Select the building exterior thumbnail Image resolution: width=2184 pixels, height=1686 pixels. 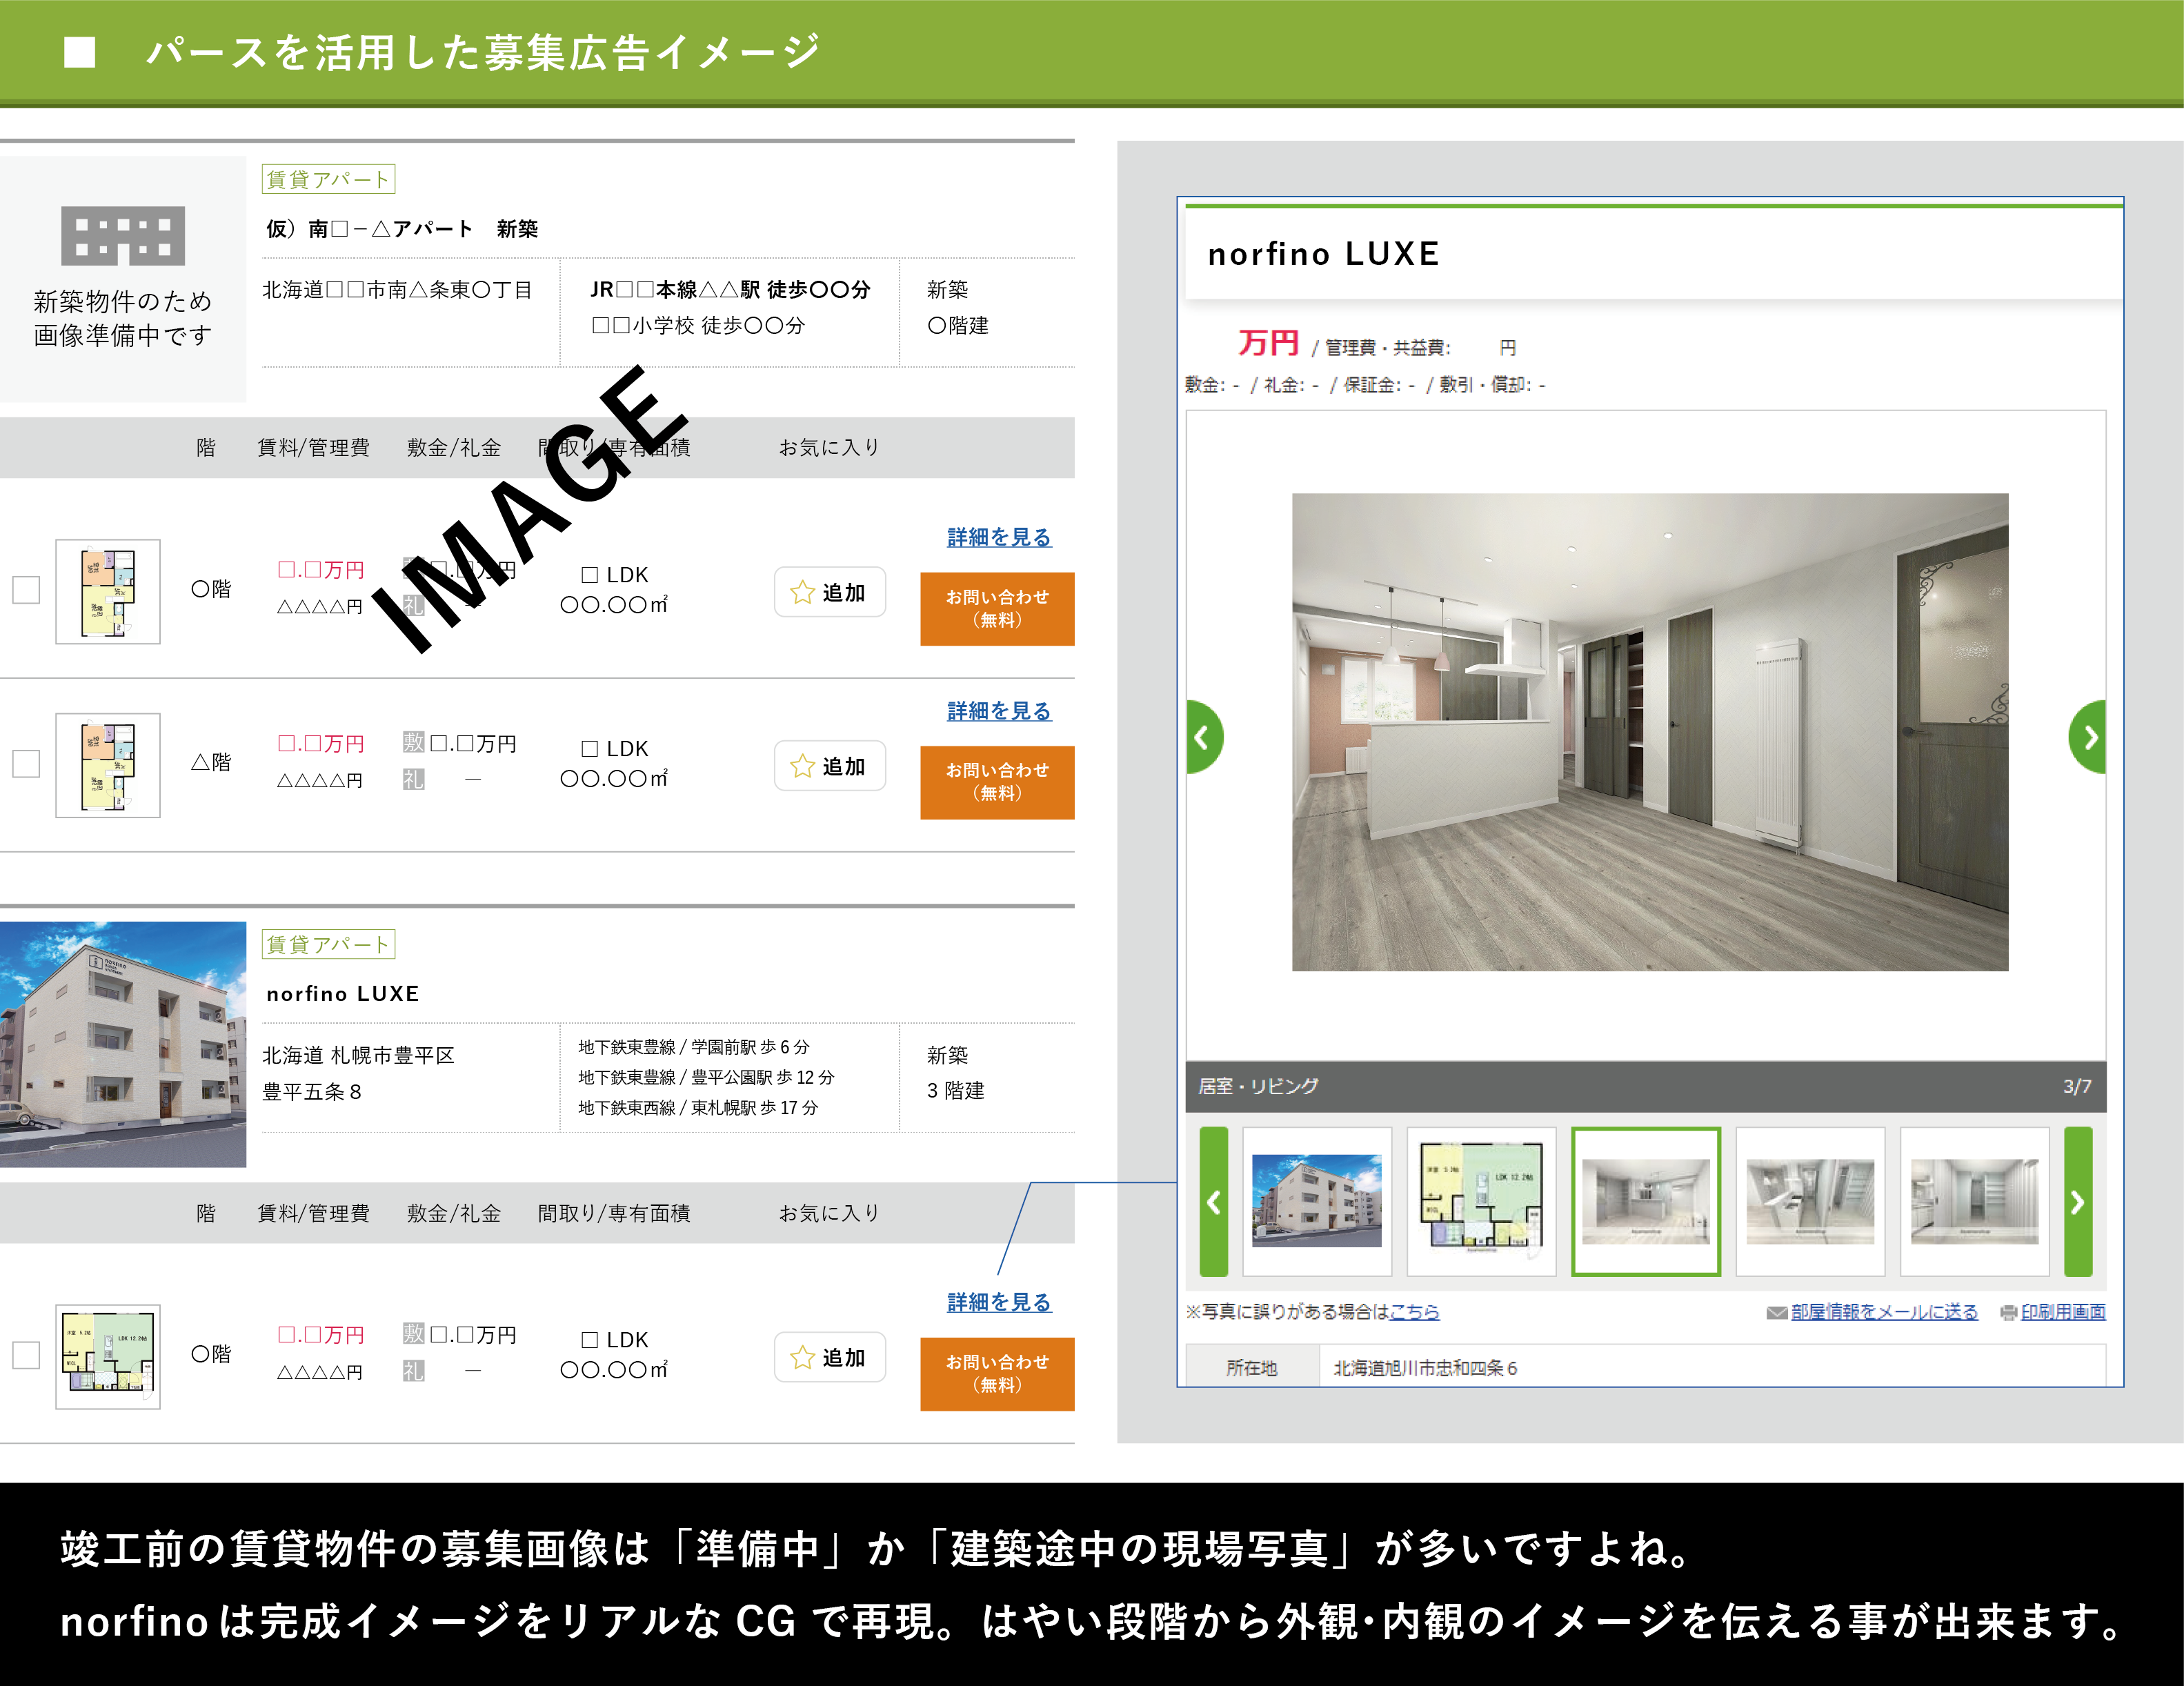point(1317,1201)
